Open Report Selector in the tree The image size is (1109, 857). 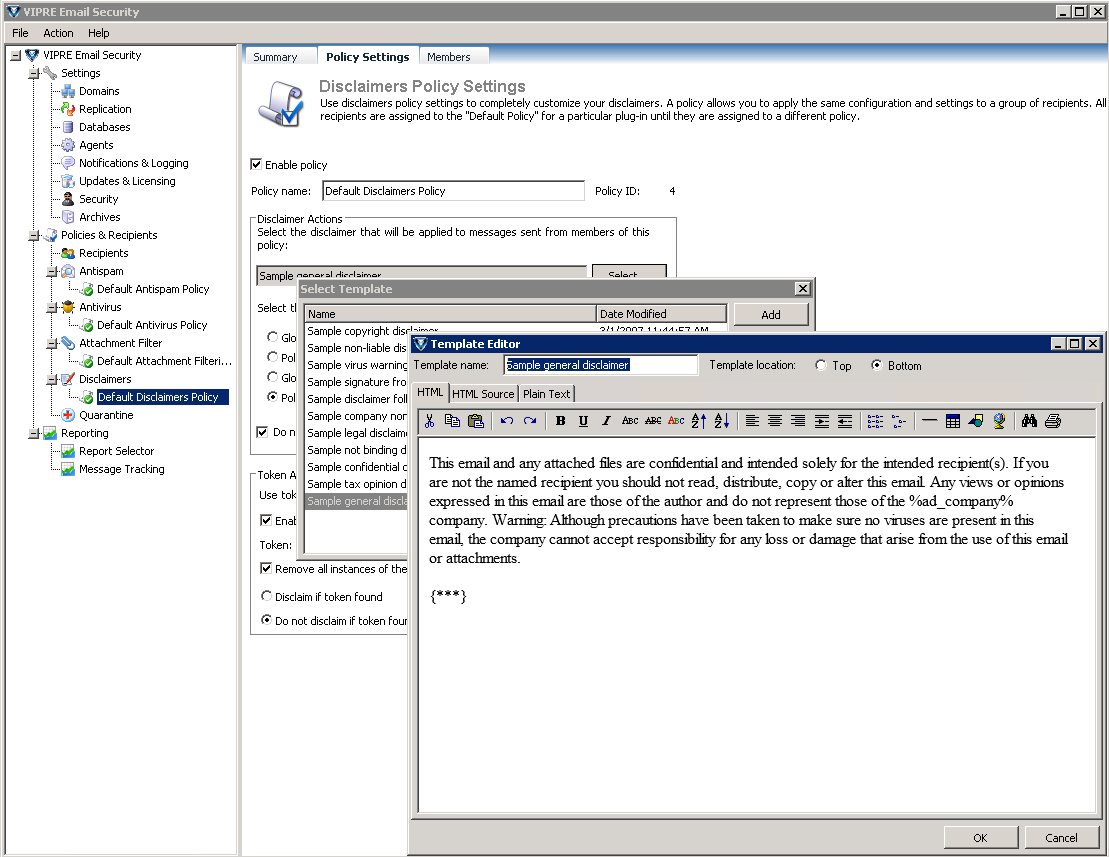[116, 451]
